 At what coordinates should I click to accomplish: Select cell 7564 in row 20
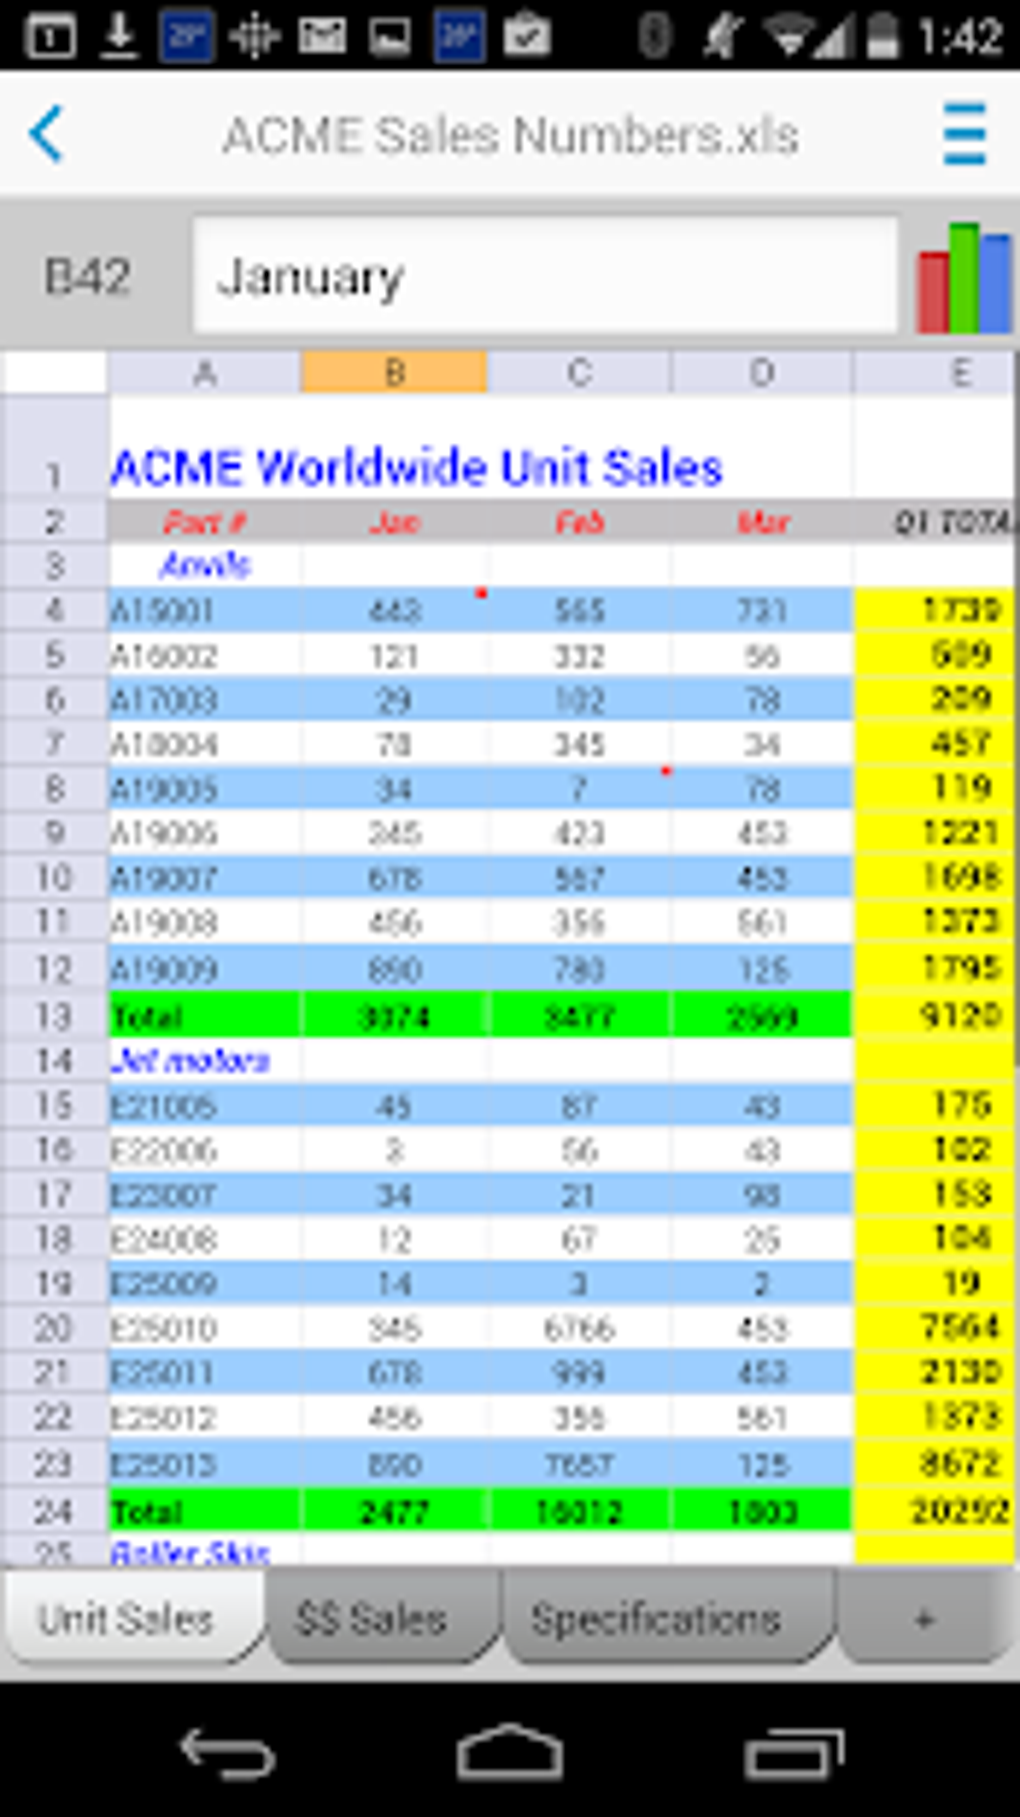936,1328
